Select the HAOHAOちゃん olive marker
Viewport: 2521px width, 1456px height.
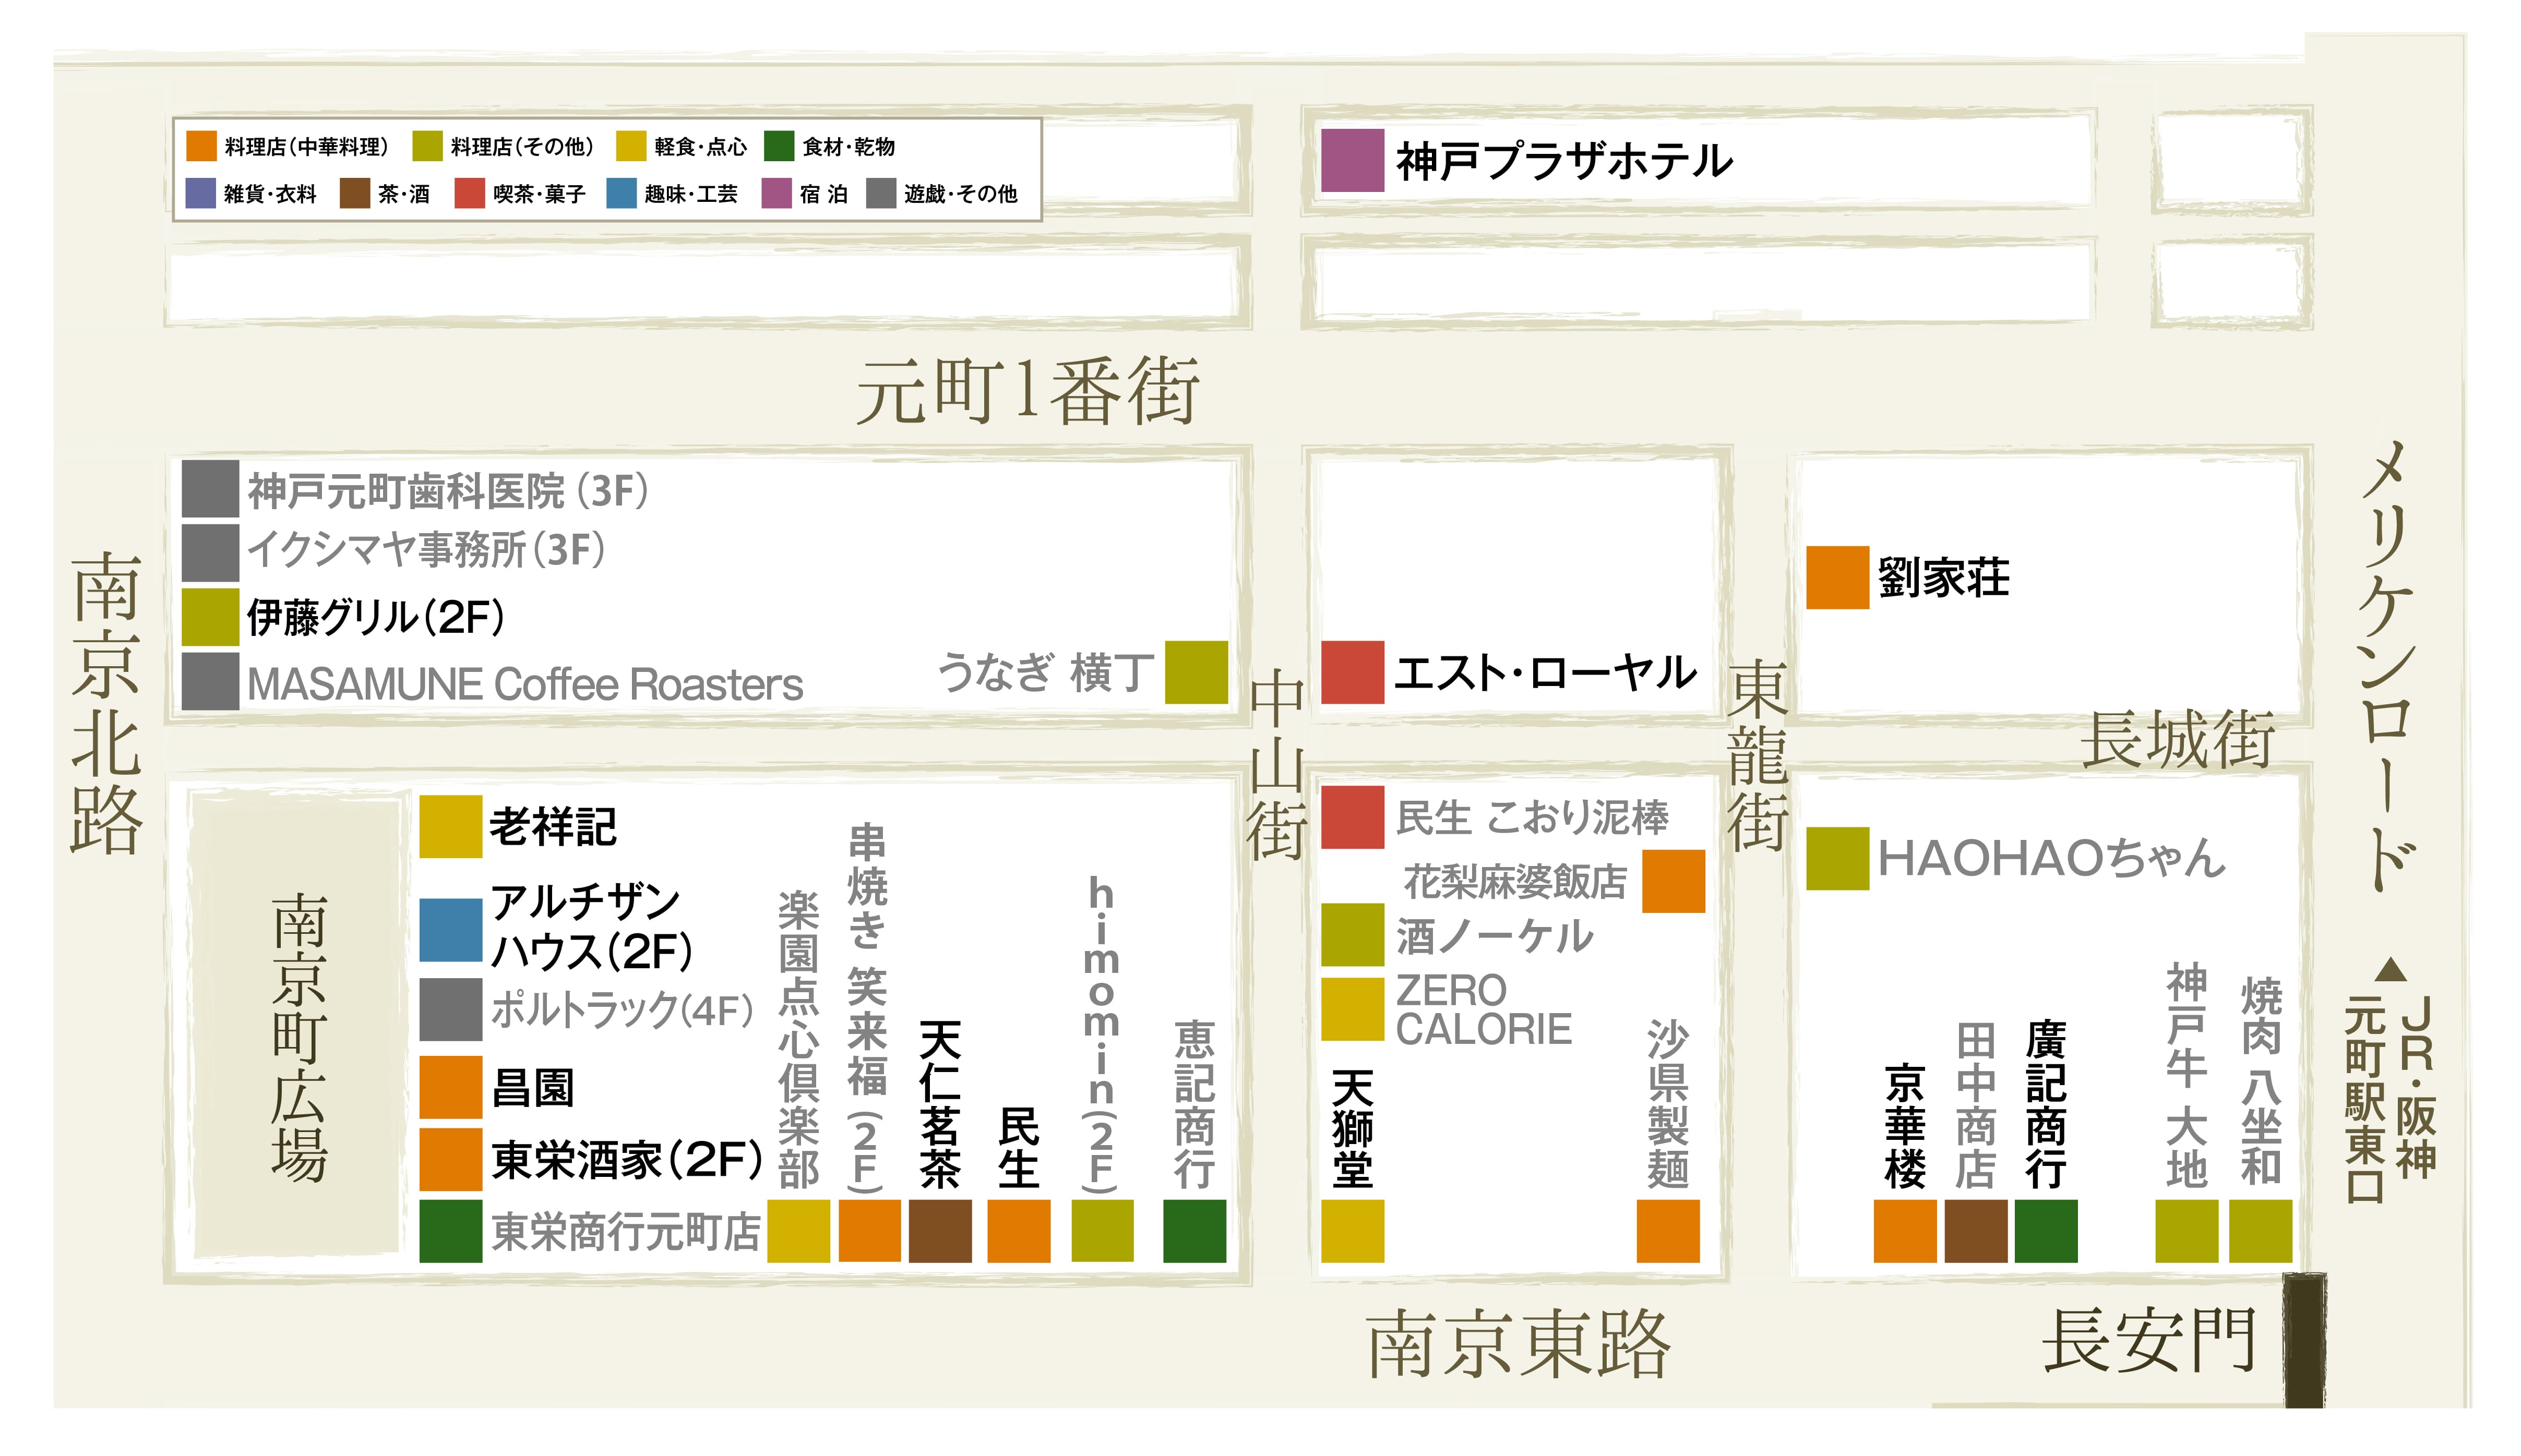point(1837,858)
